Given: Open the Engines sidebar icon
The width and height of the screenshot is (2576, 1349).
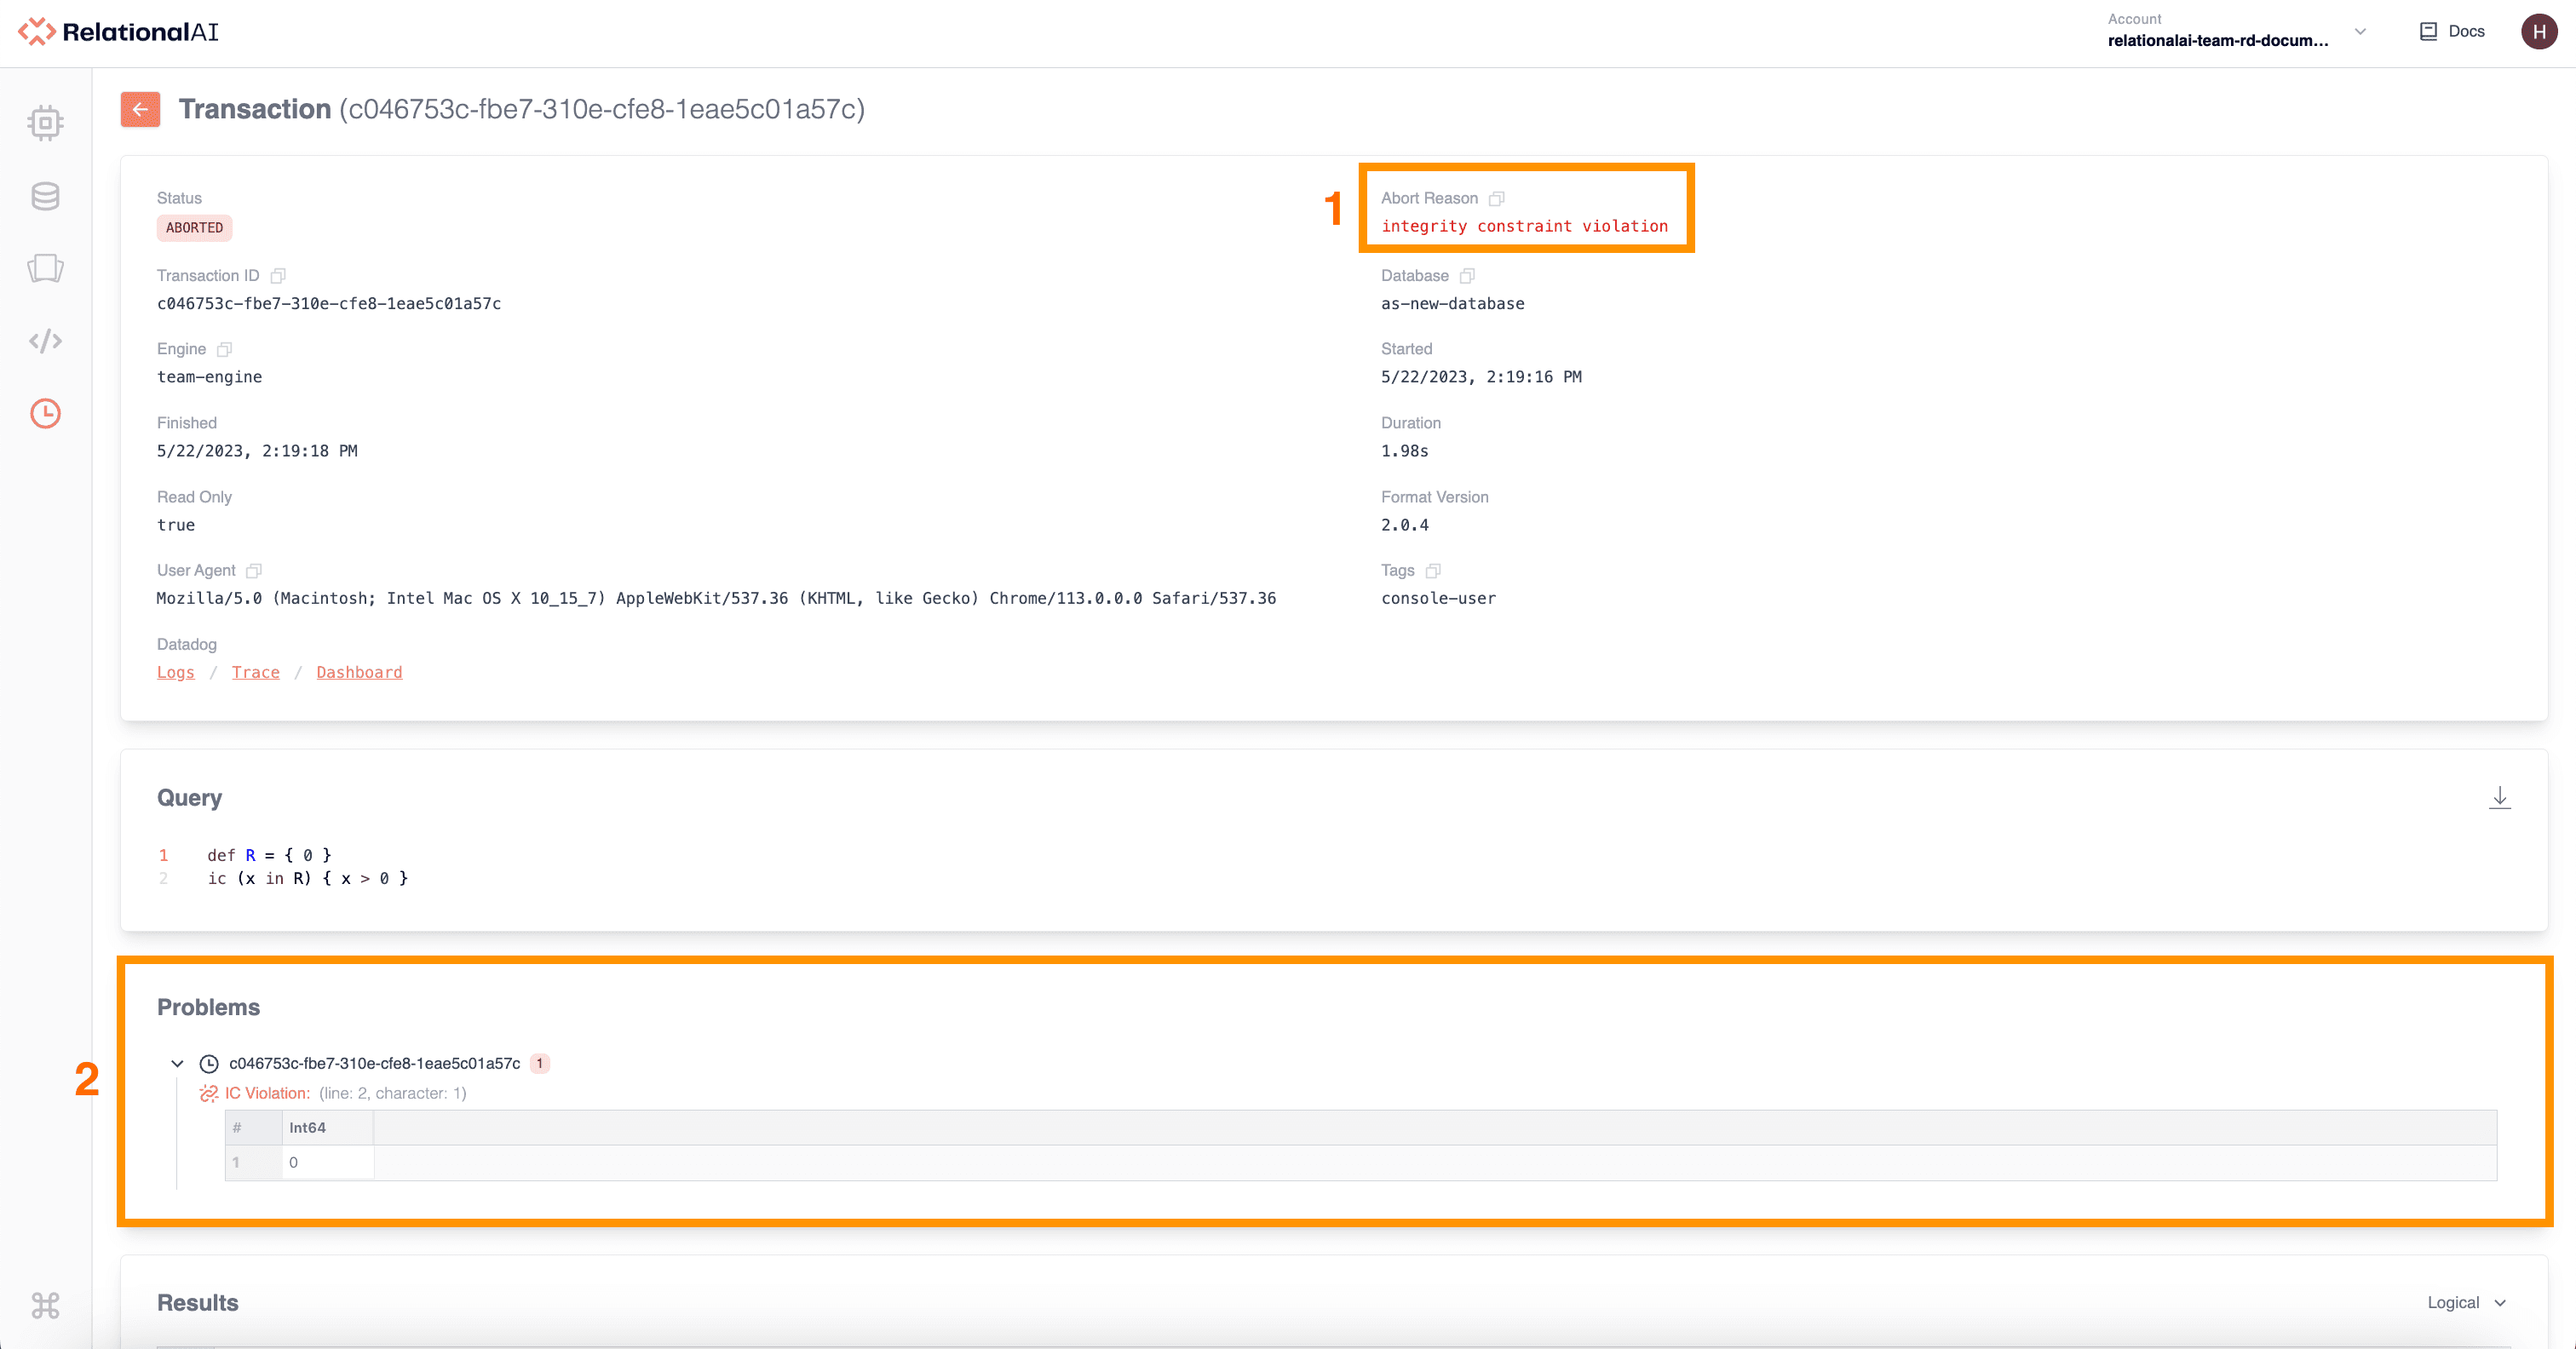Looking at the screenshot, I should [45, 122].
